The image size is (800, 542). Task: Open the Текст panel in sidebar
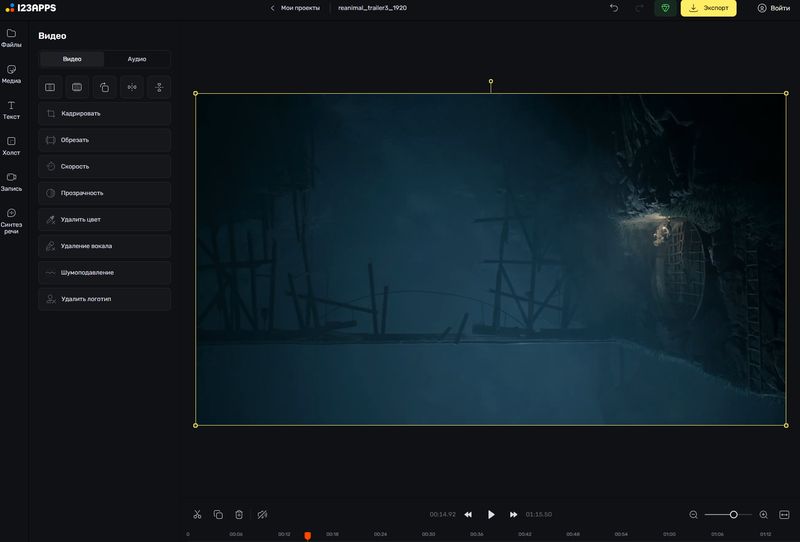point(11,110)
